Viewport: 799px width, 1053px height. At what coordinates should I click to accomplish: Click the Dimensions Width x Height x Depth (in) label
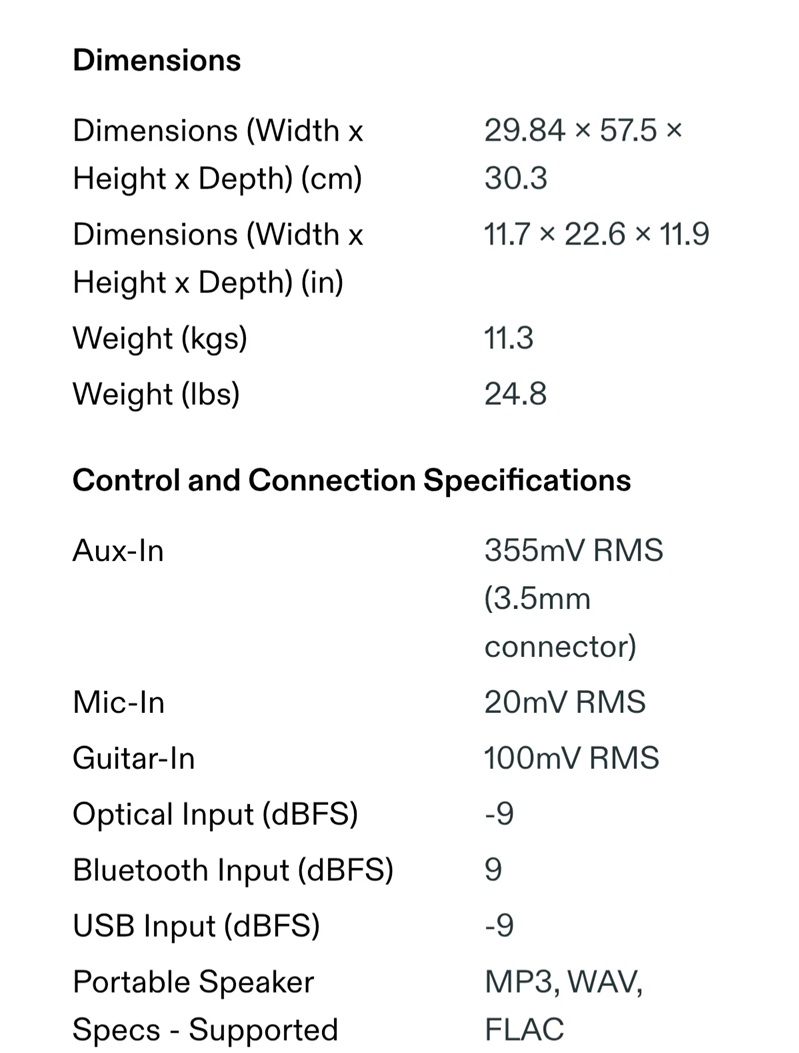pyautogui.click(x=218, y=258)
